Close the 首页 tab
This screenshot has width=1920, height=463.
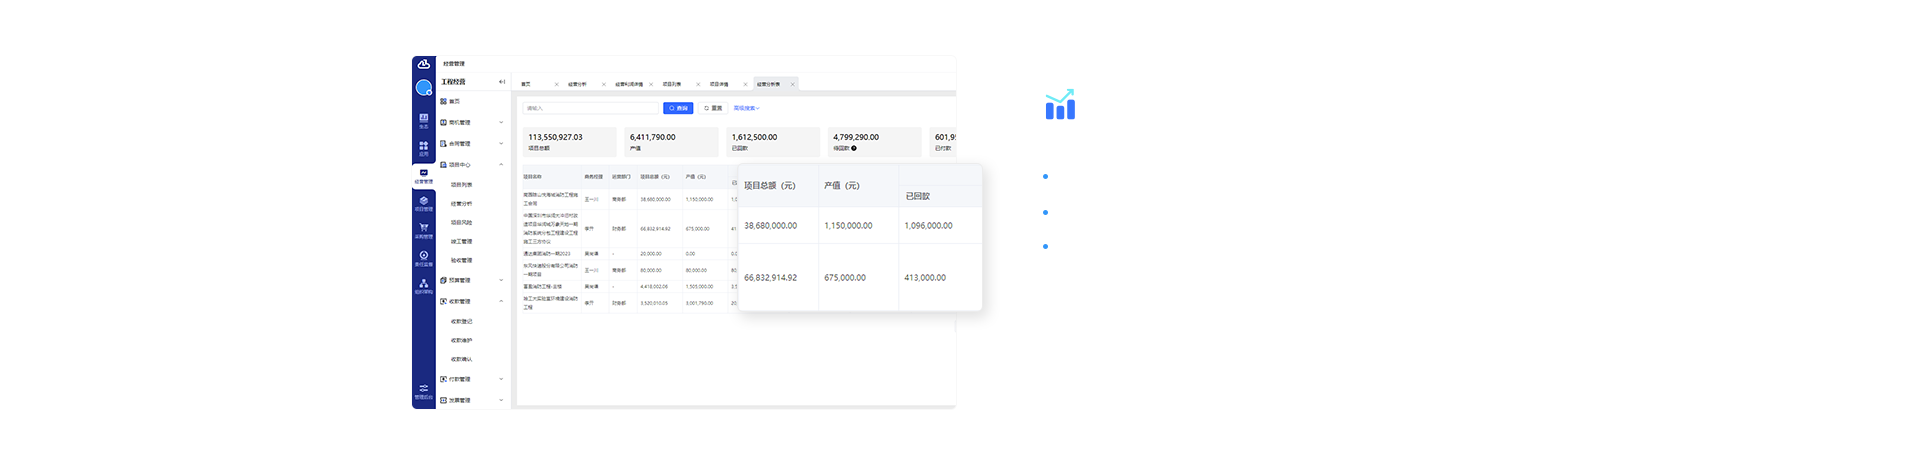tap(557, 84)
